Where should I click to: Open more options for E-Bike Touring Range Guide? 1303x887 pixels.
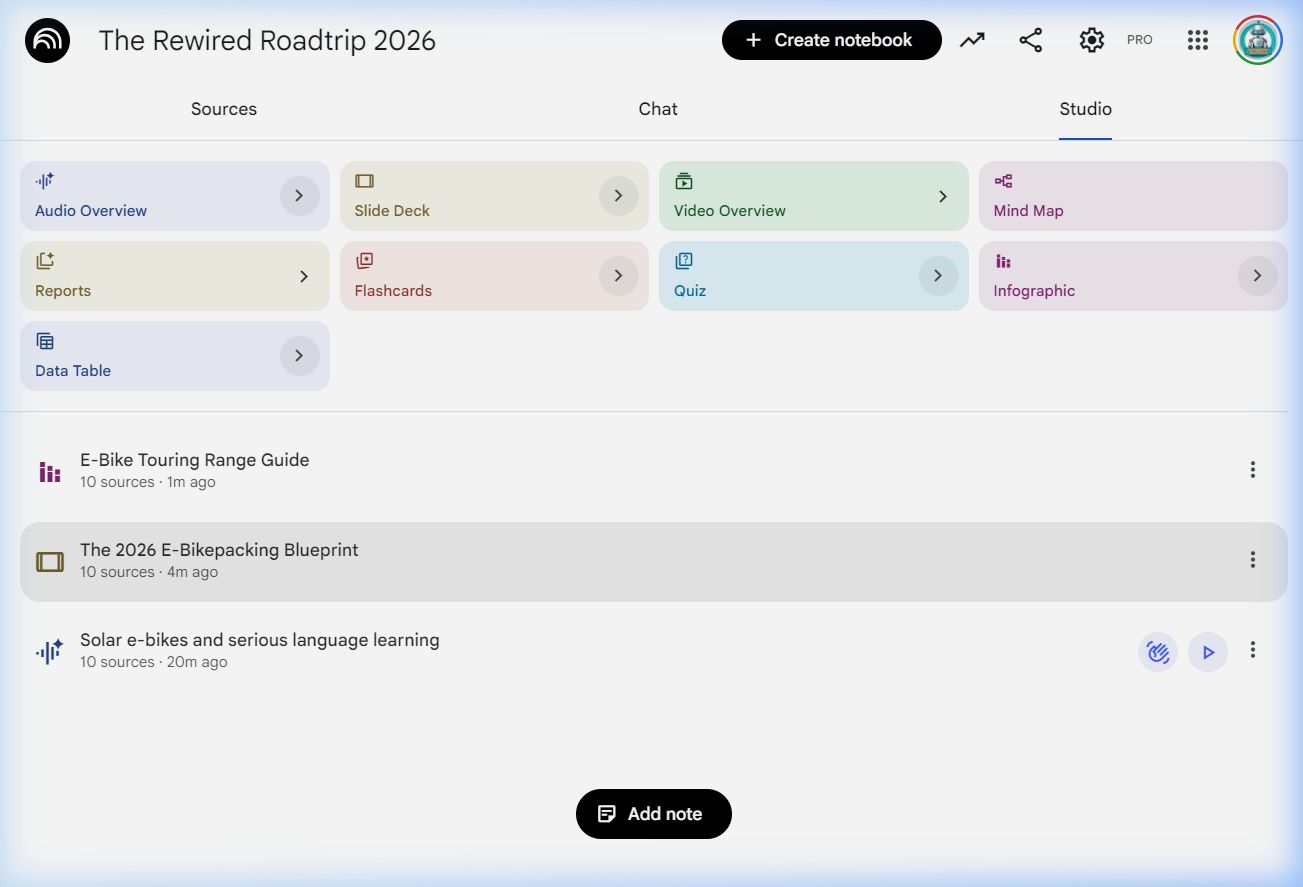tap(1252, 470)
